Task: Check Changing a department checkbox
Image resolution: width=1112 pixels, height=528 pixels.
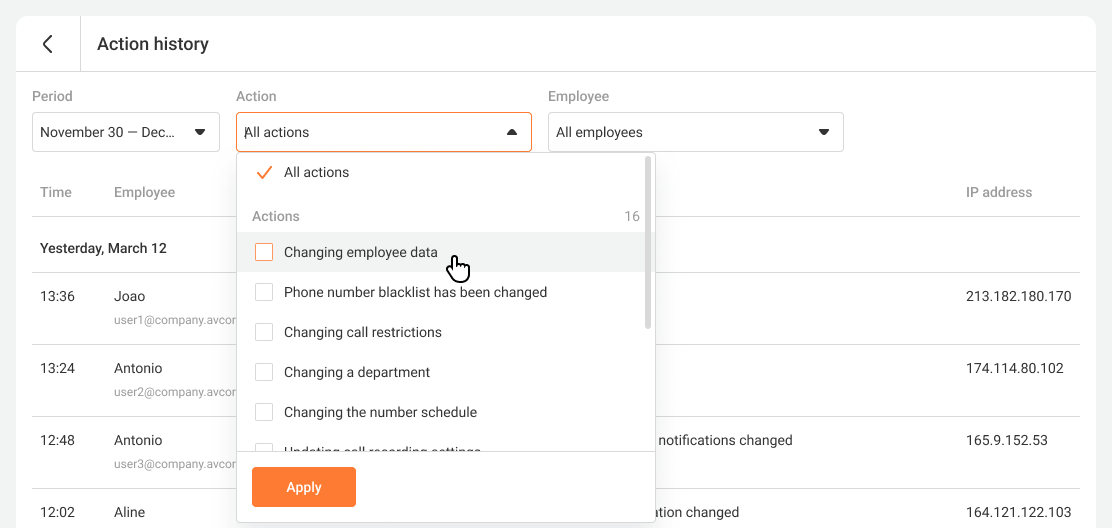Action: (x=264, y=372)
